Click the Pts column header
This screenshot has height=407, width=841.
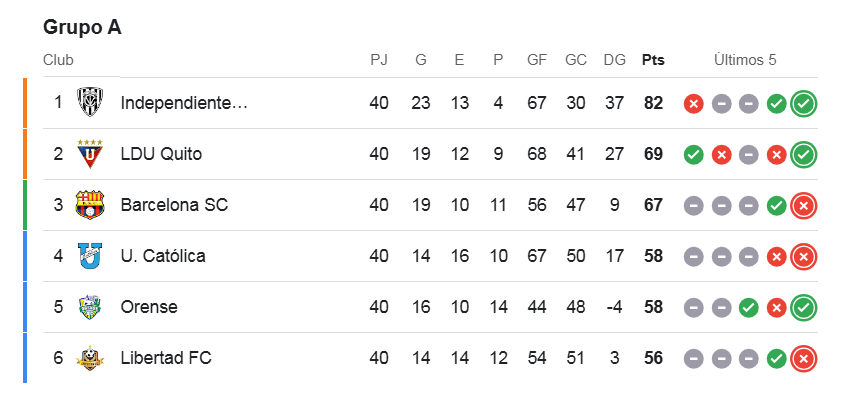[x=653, y=60]
